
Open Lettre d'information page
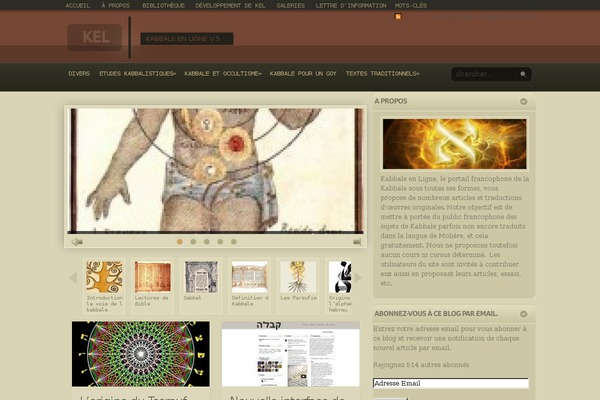tap(351, 5)
